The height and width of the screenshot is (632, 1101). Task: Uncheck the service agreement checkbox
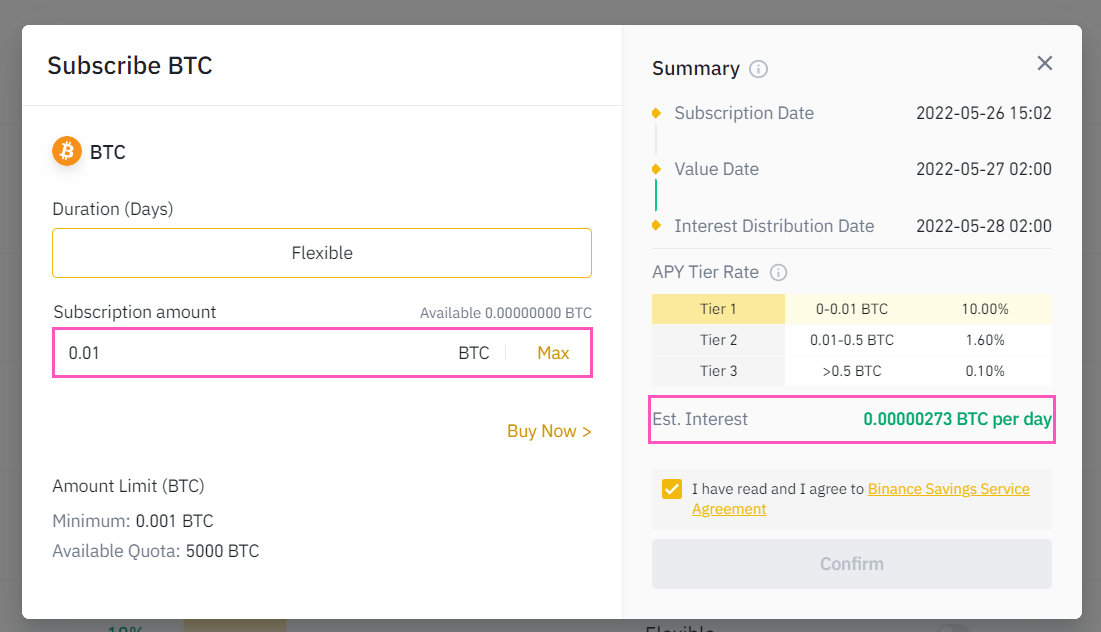coord(672,490)
